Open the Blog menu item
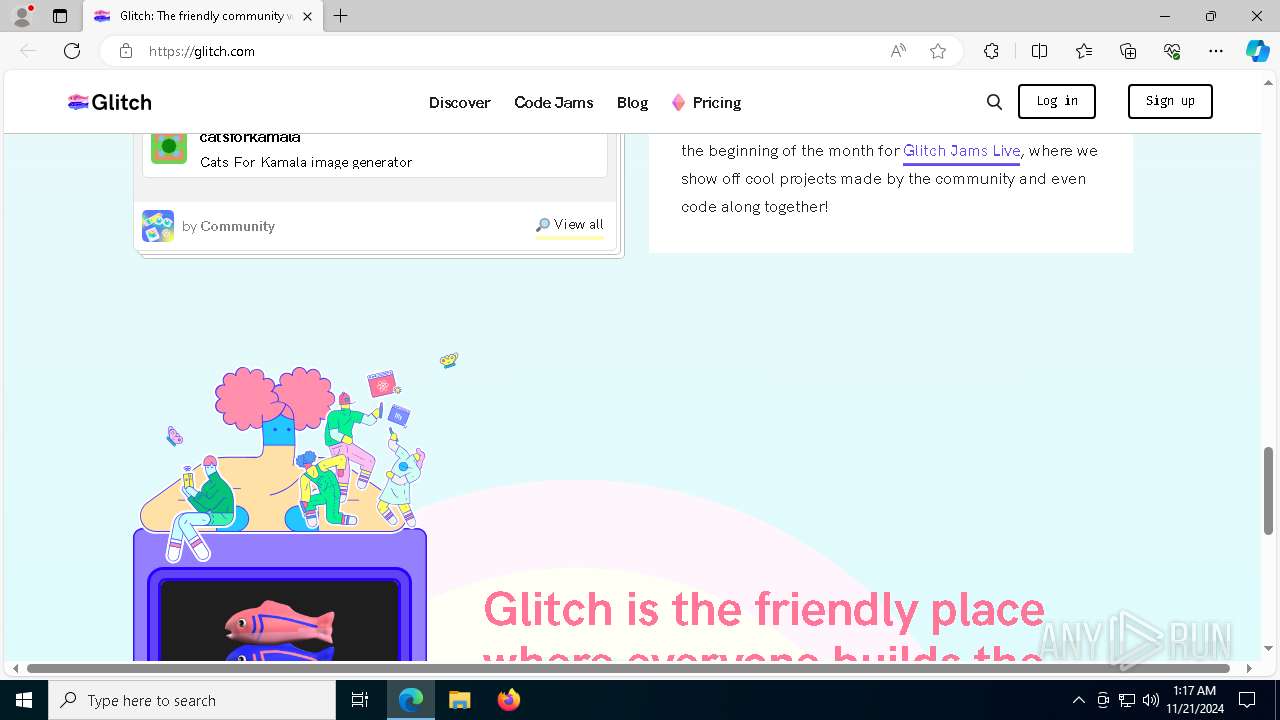This screenshot has width=1280, height=720. click(x=632, y=102)
